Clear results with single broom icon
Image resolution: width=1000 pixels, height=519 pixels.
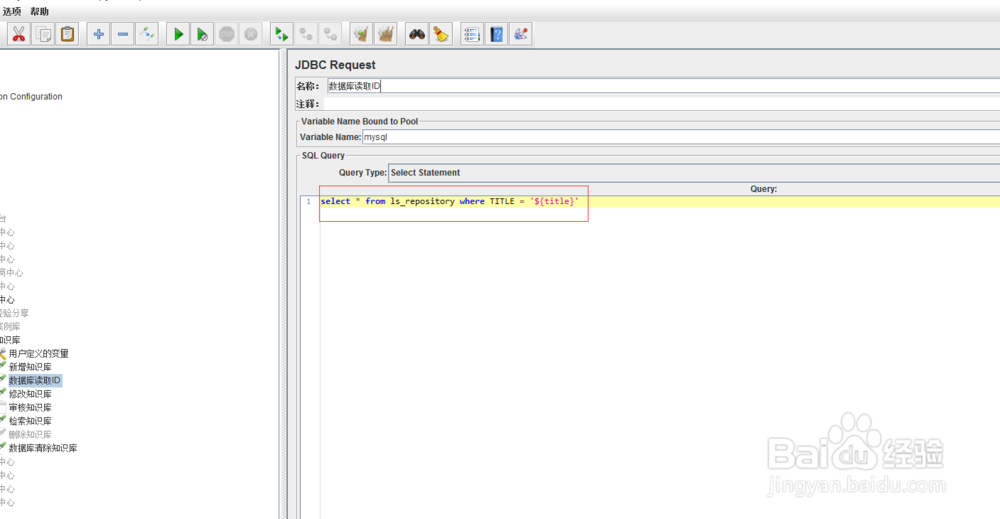(361, 34)
